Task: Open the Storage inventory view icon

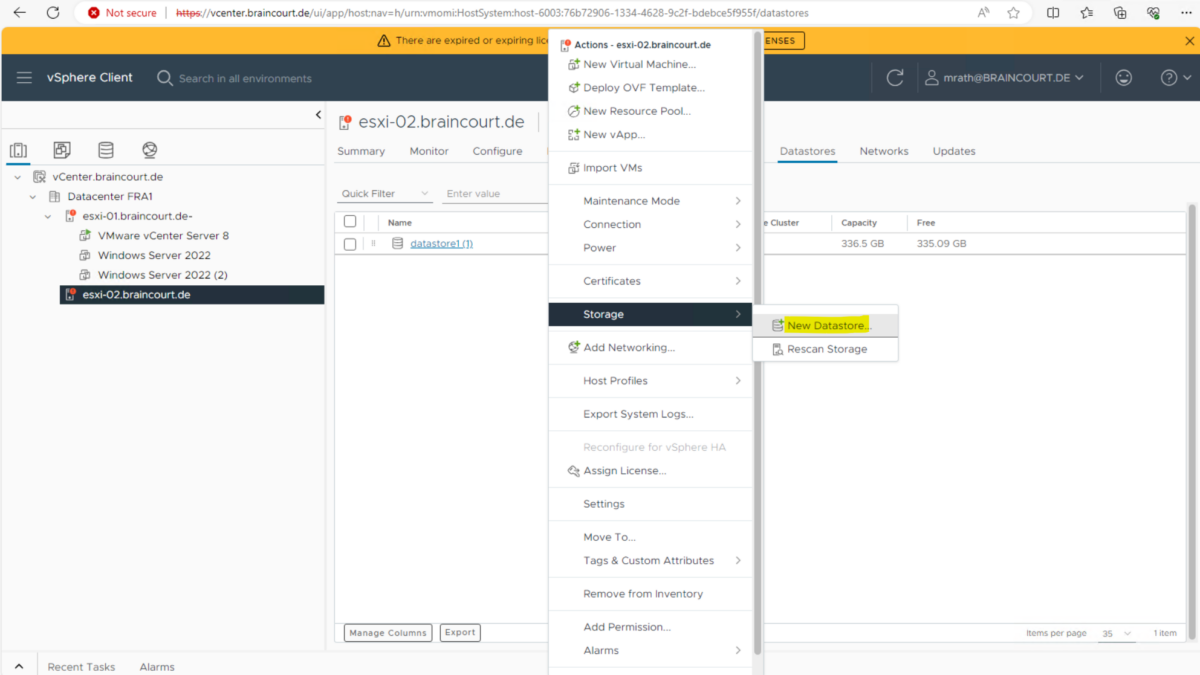Action: (x=106, y=150)
